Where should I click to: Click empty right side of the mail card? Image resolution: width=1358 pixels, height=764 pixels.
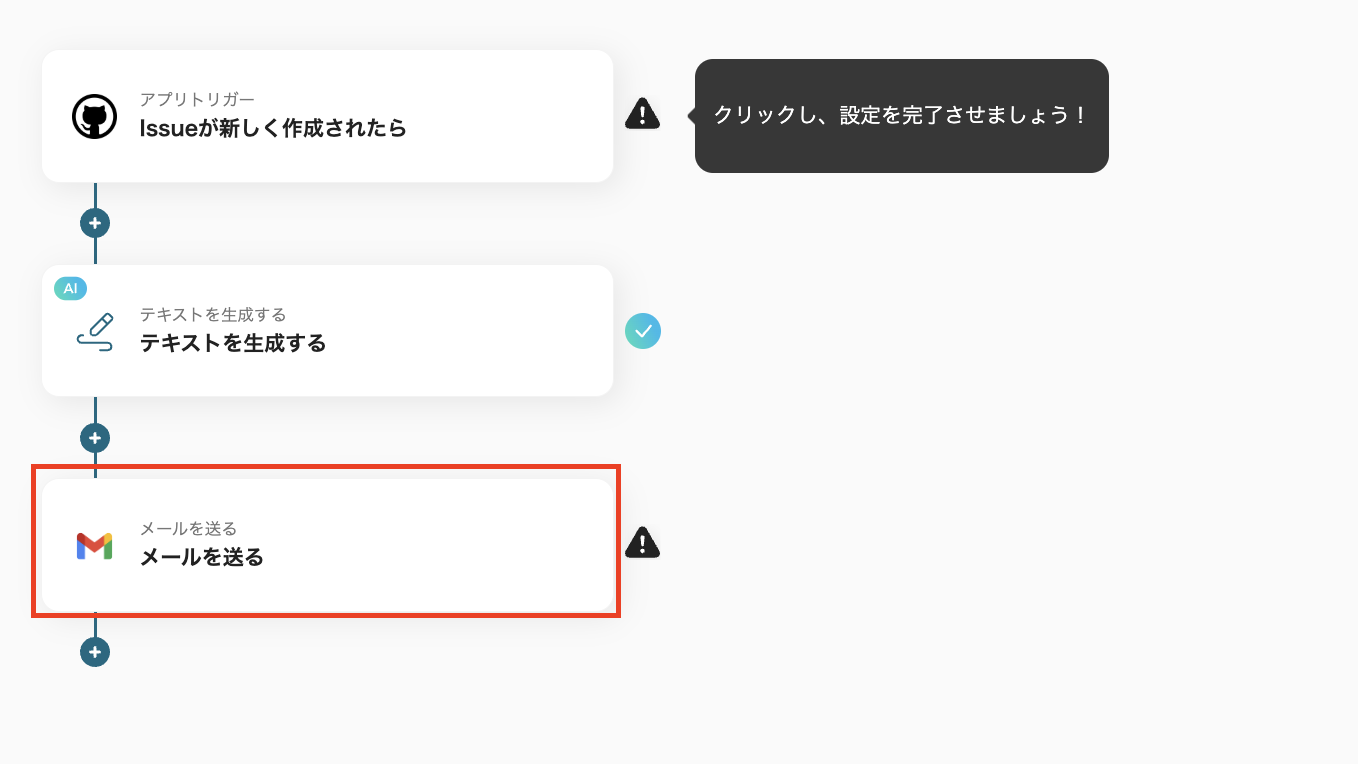480,546
